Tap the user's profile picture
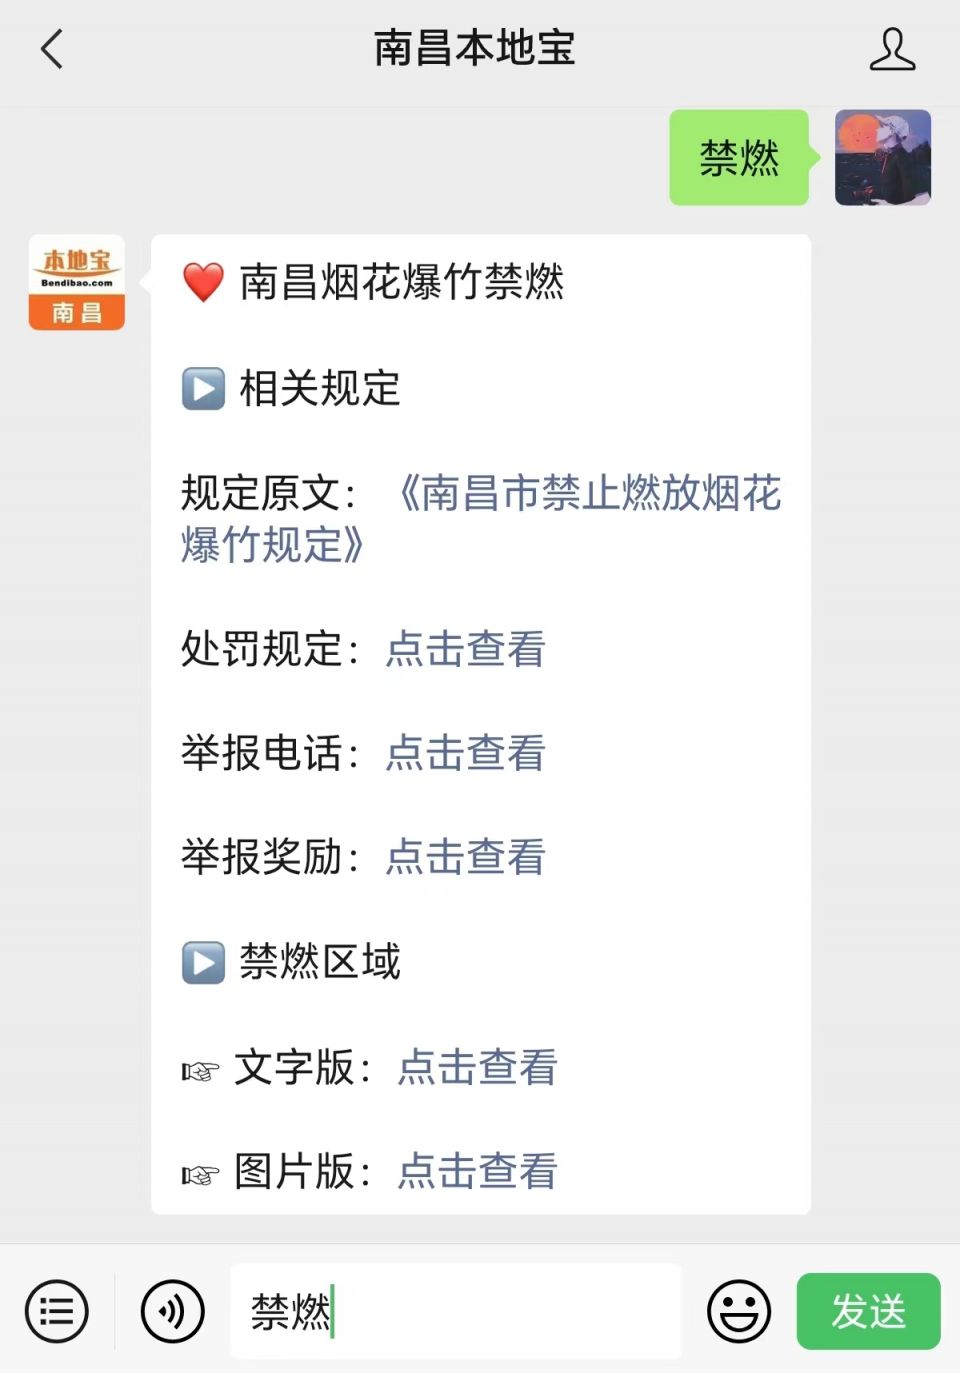The width and height of the screenshot is (960, 1373). (x=883, y=158)
